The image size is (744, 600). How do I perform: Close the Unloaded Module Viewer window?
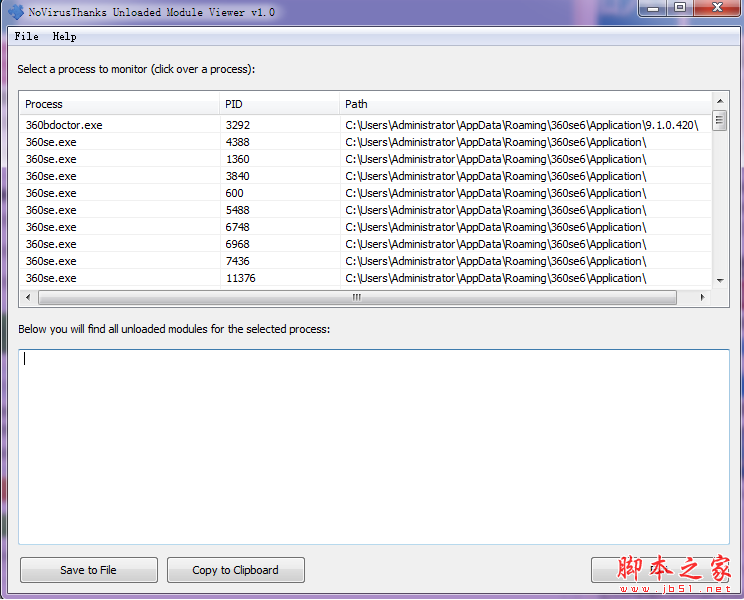[717, 8]
